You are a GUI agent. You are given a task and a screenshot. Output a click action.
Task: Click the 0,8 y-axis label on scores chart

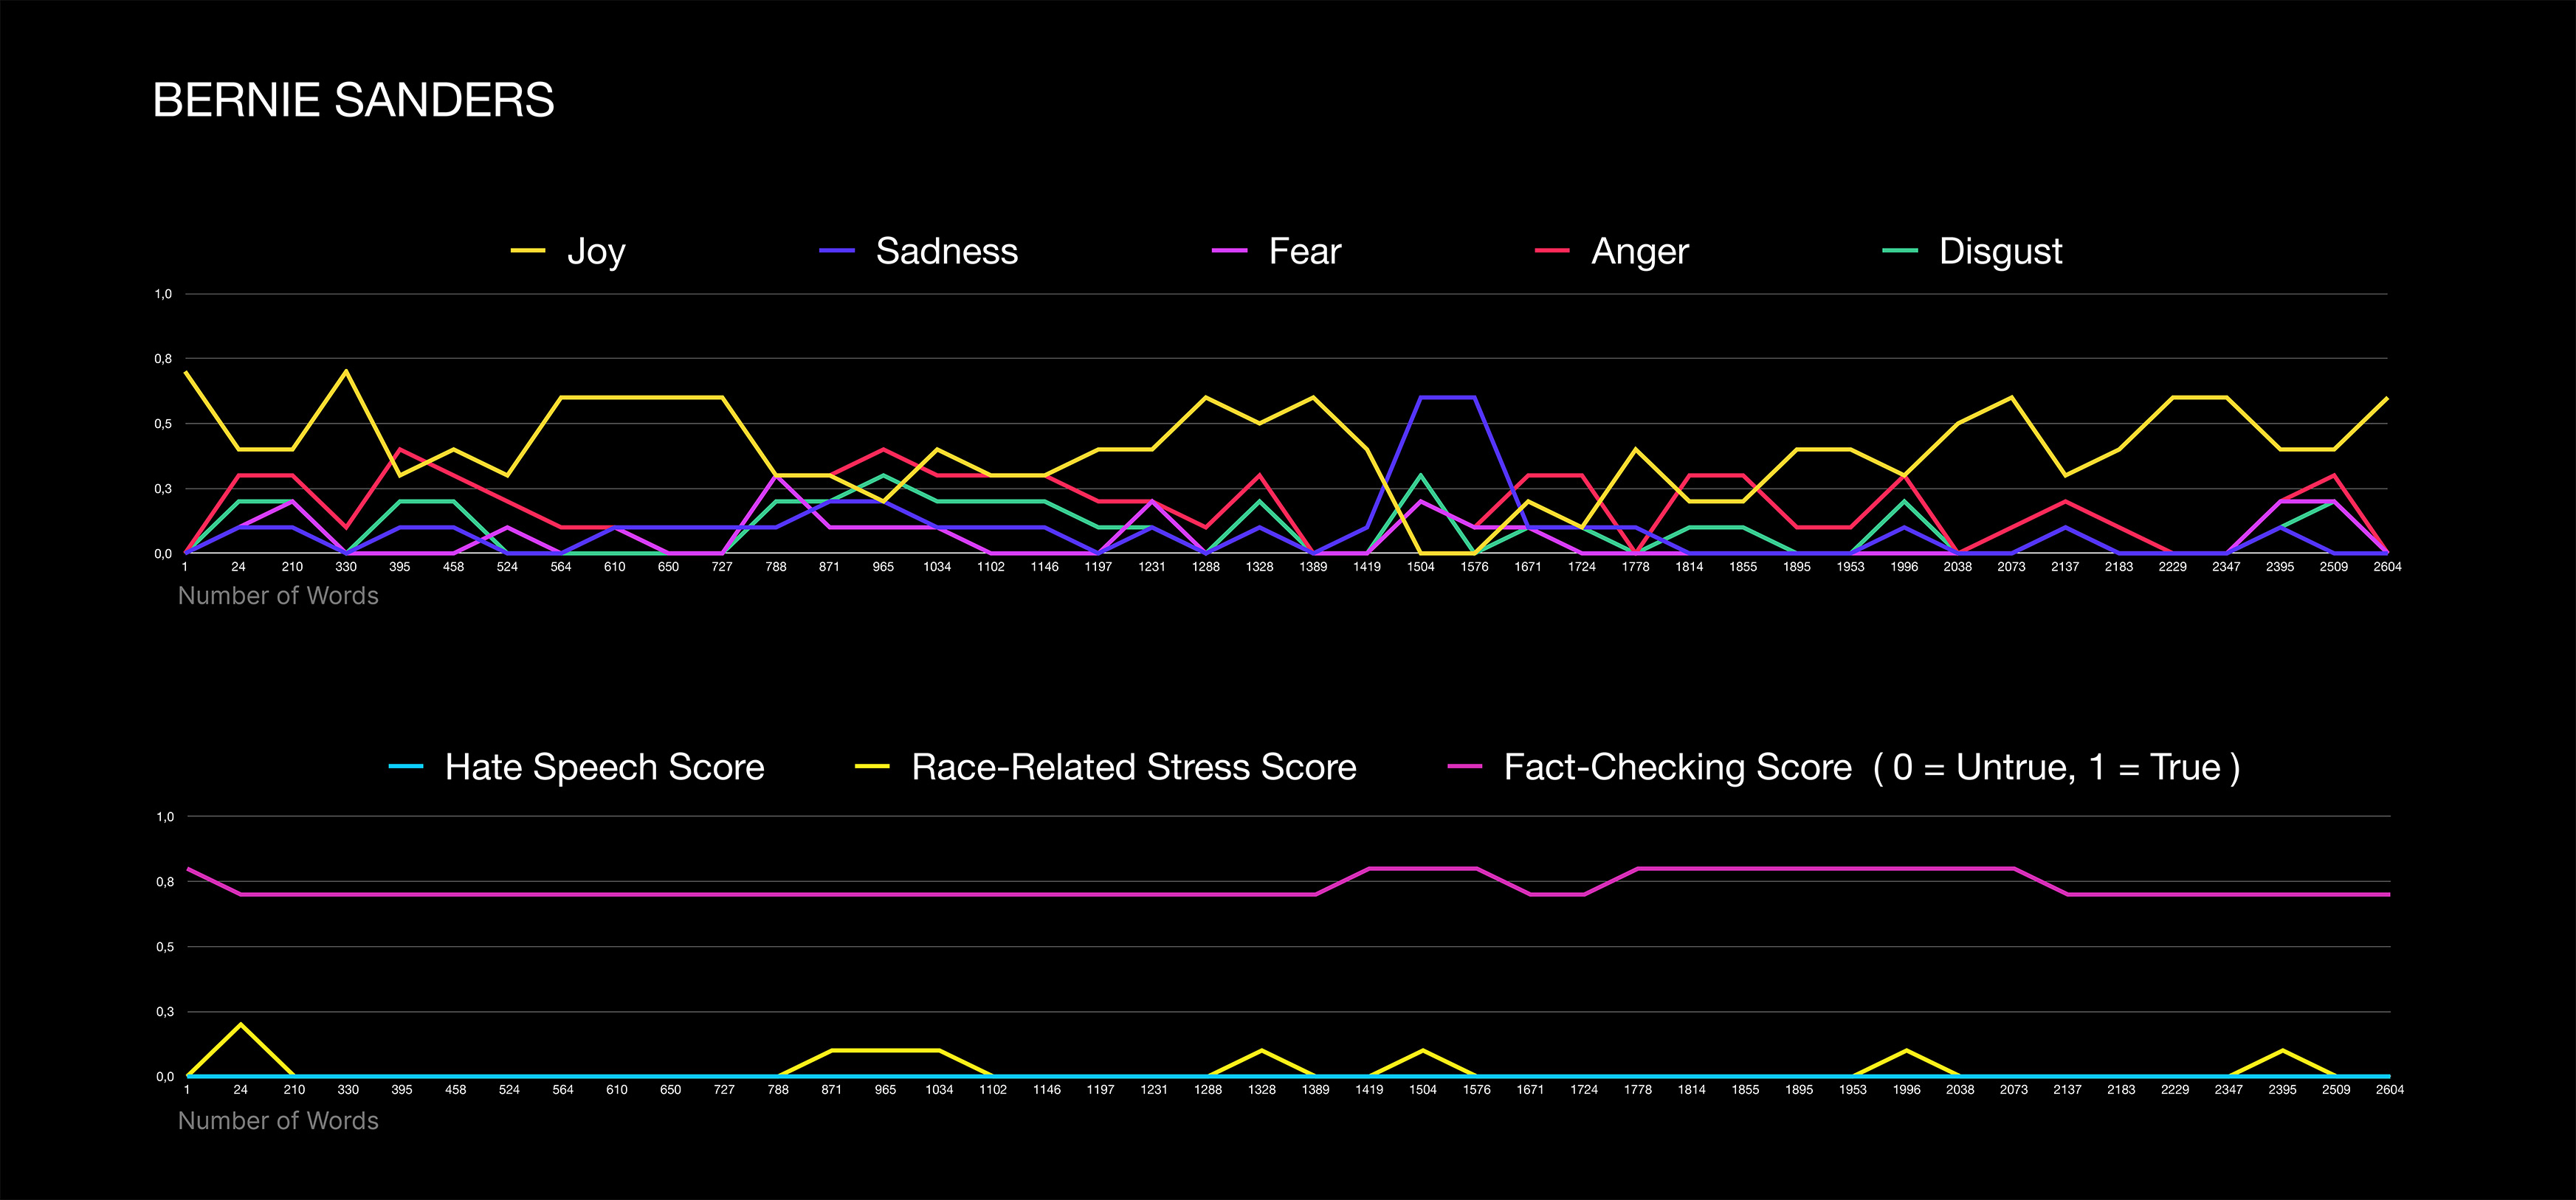click(x=165, y=882)
